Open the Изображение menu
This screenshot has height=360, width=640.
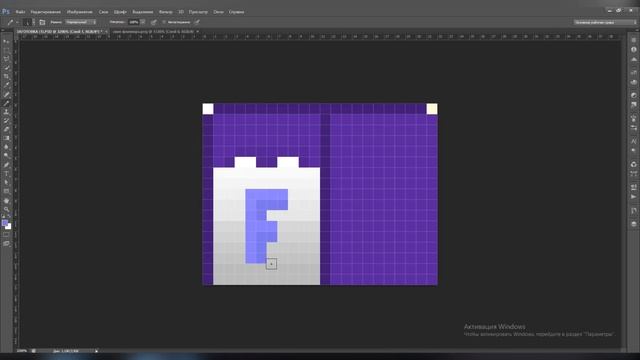[80, 12]
